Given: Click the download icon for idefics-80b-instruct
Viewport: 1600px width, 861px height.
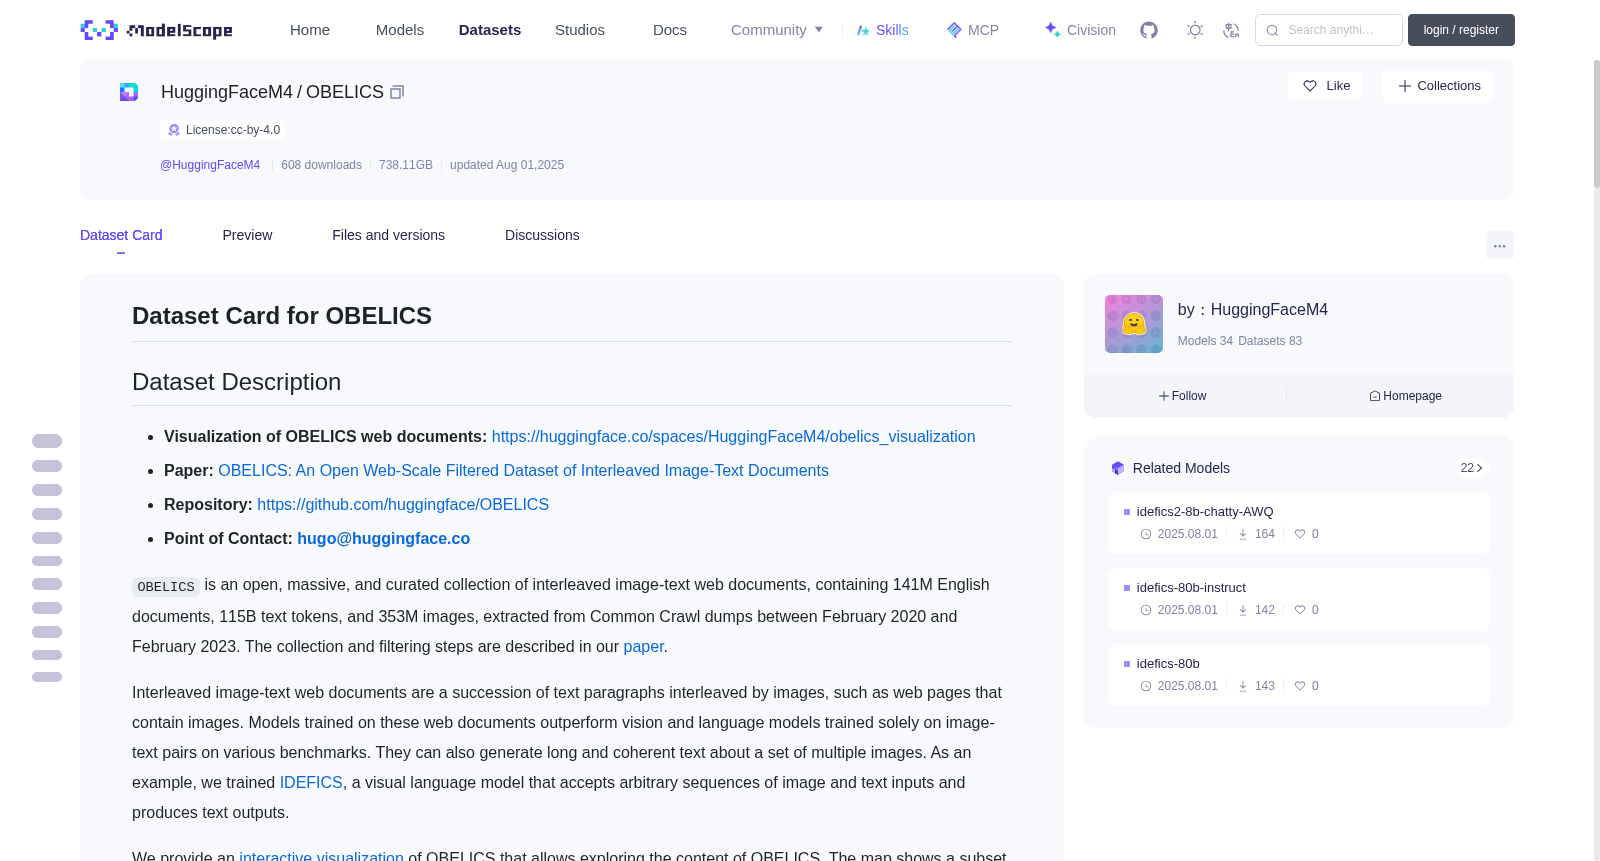Looking at the screenshot, I should 1243,610.
